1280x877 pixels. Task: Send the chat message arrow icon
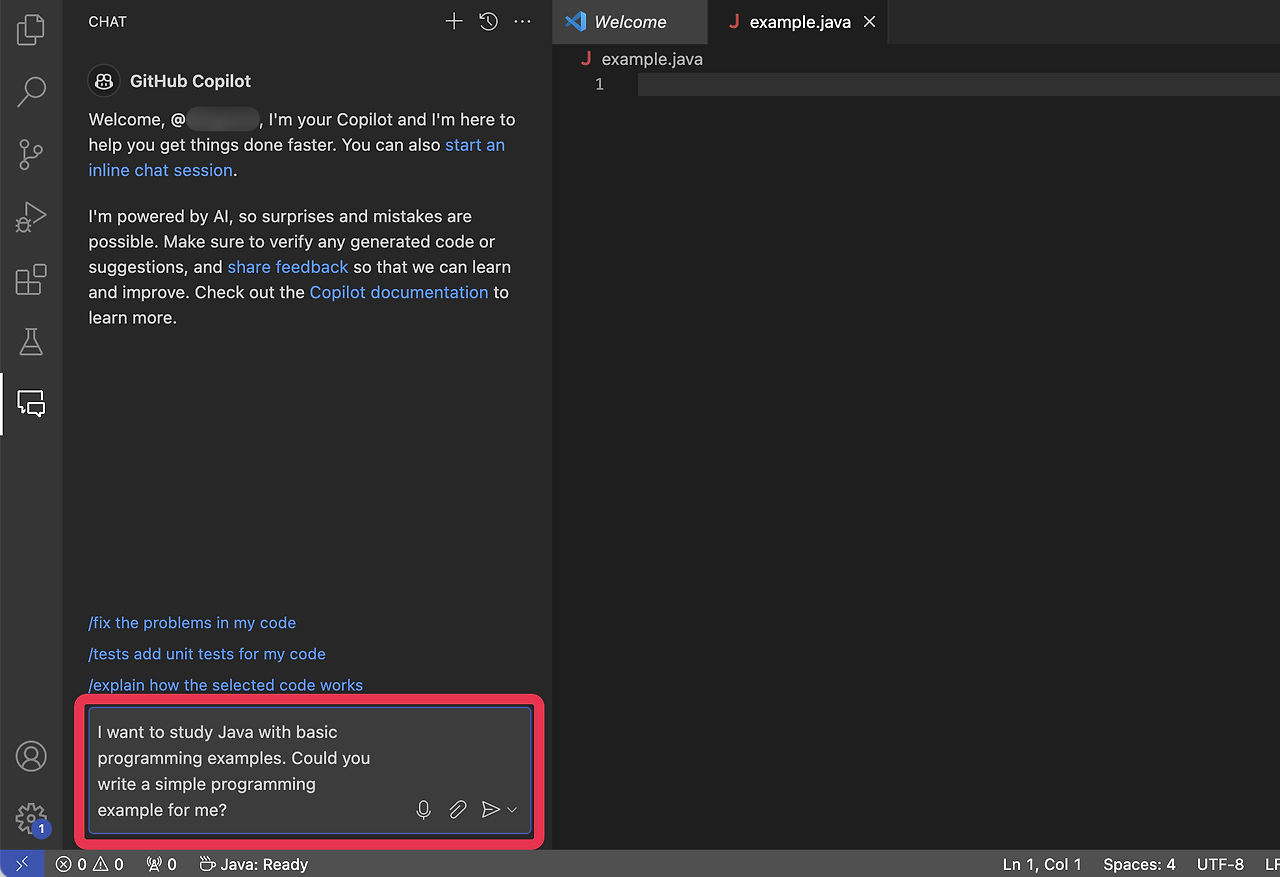pyautogui.click(x=492, y=809)
